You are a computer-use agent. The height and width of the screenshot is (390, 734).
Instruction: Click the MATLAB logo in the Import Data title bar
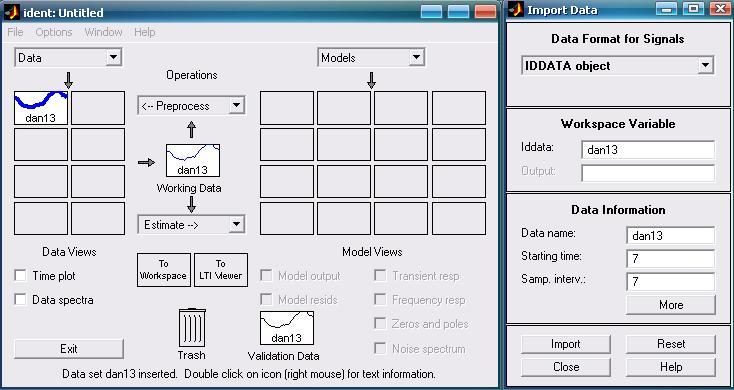point(516,10)
